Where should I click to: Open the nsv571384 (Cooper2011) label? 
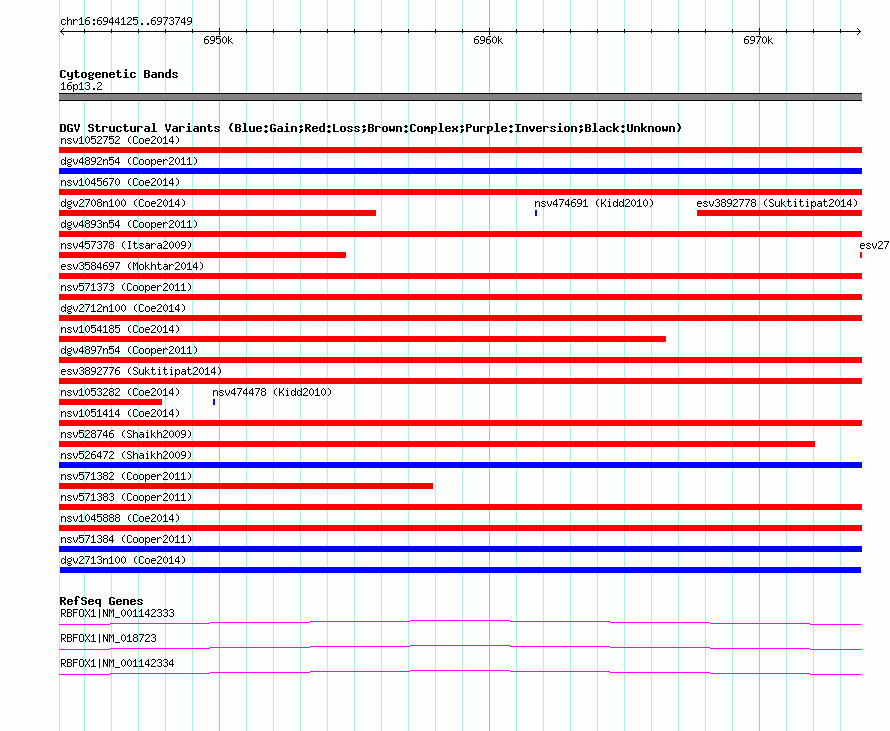pos(126,539)
